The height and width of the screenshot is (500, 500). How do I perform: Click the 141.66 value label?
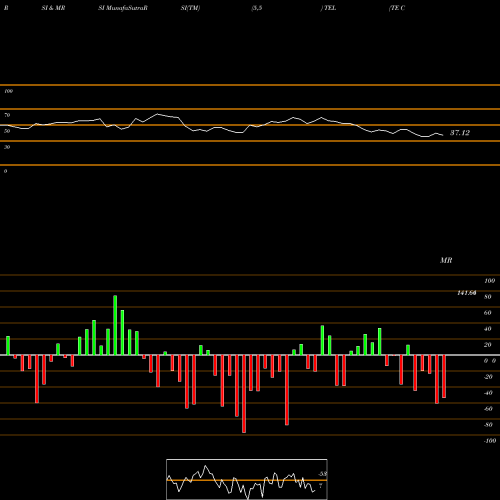(467, 293)
